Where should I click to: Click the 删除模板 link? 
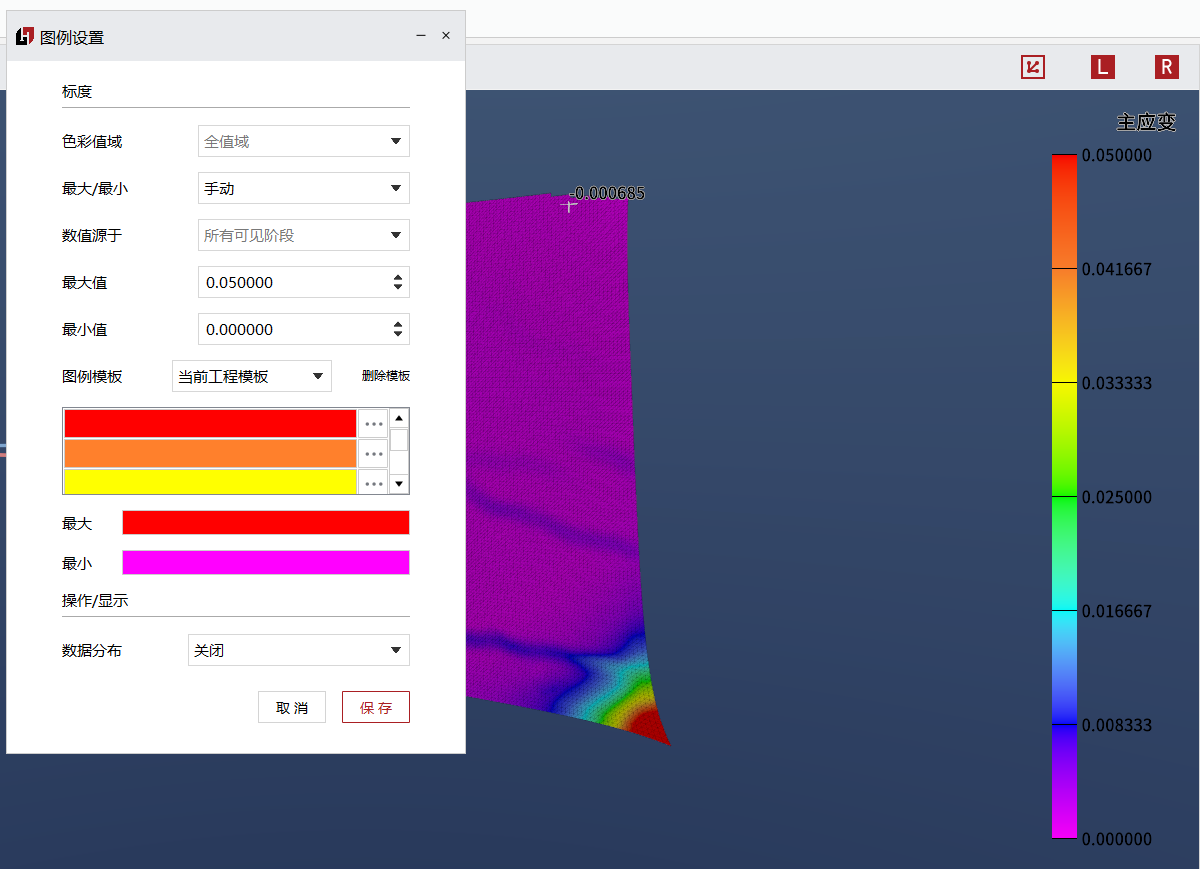coord(385,376)
